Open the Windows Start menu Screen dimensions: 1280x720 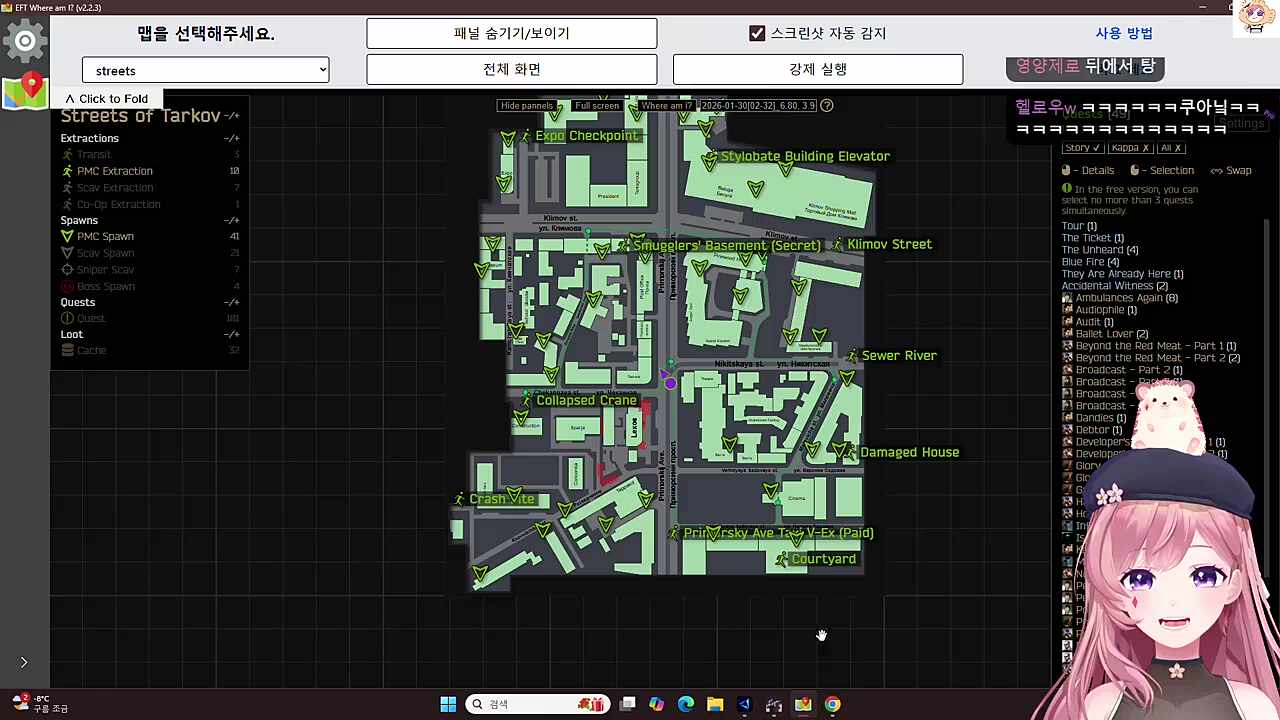pos(448,704)
